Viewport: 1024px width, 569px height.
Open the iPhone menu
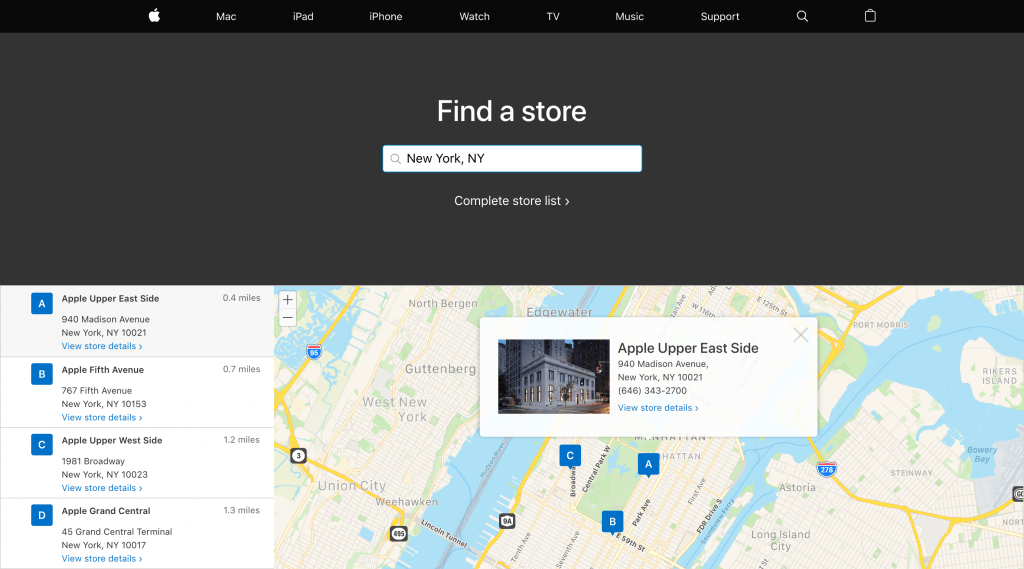tap(385, 16)
